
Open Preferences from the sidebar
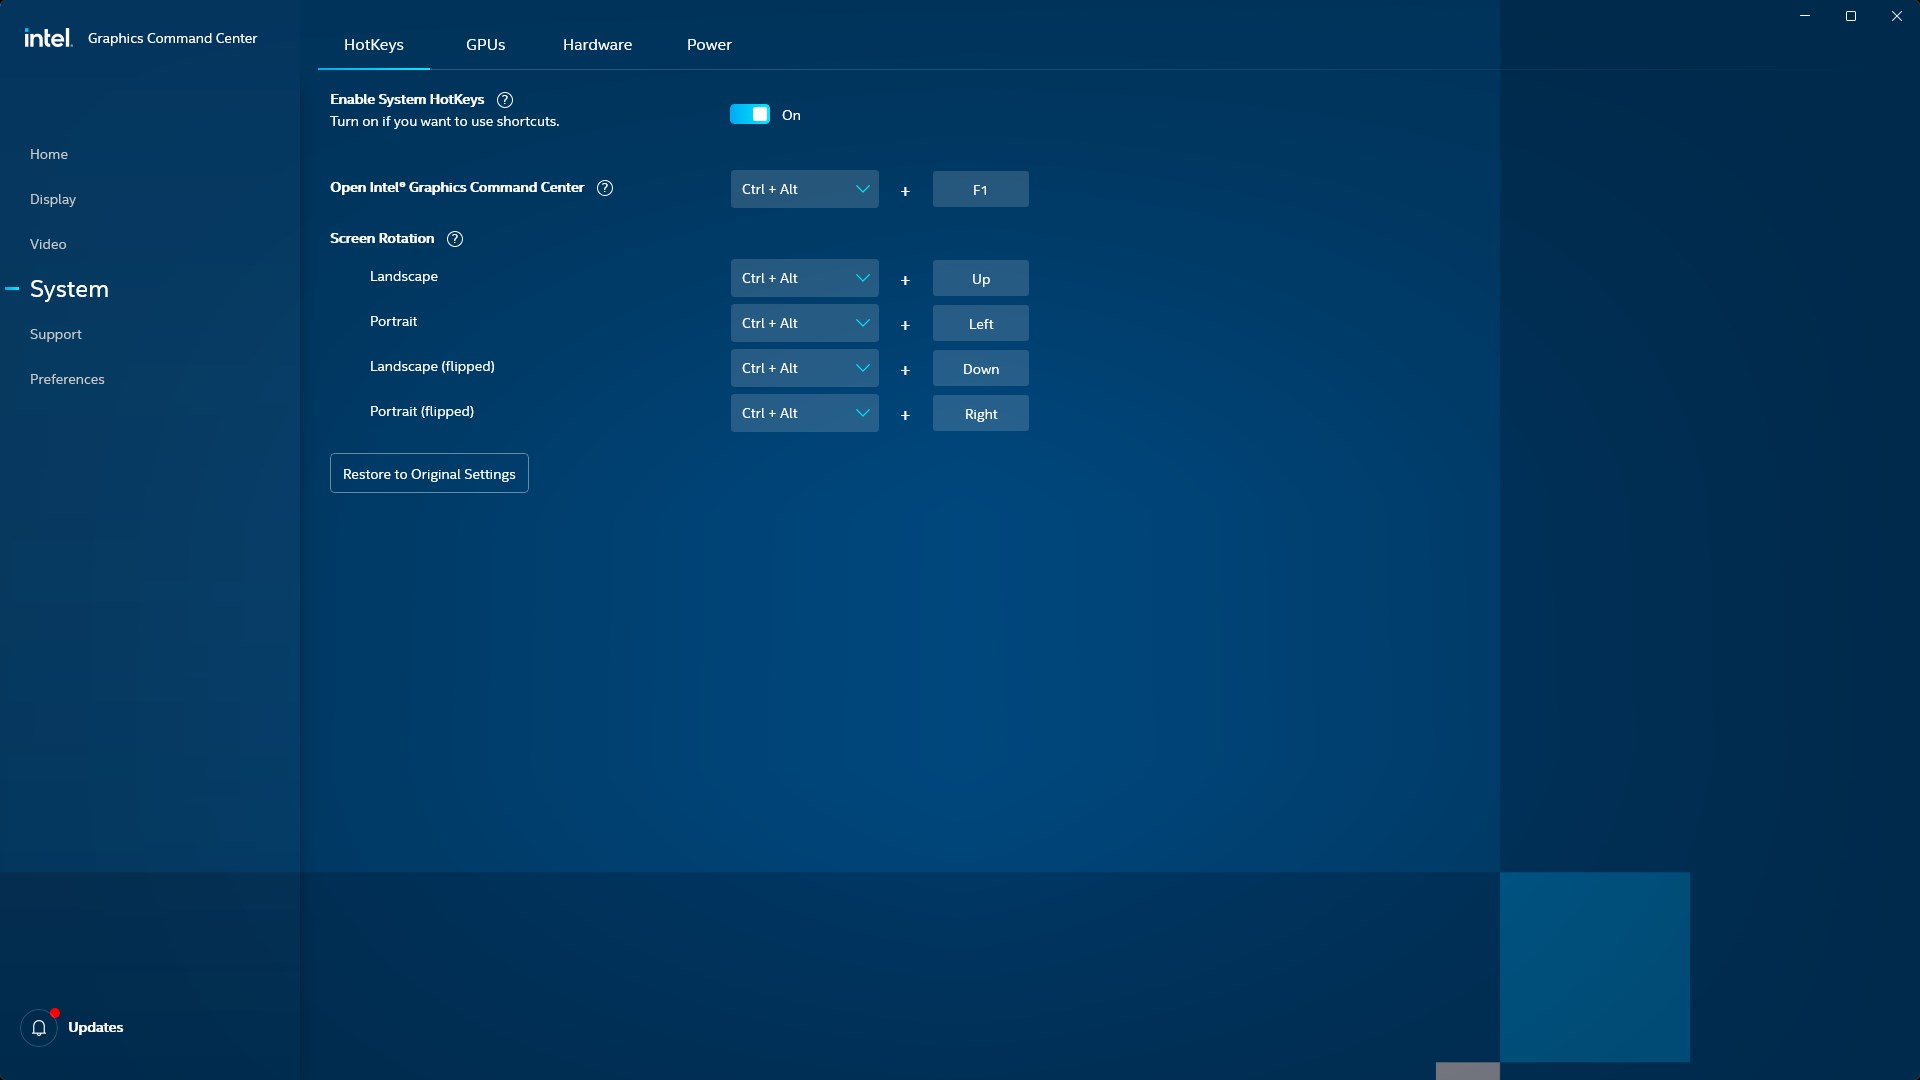[x=67, y=379]
